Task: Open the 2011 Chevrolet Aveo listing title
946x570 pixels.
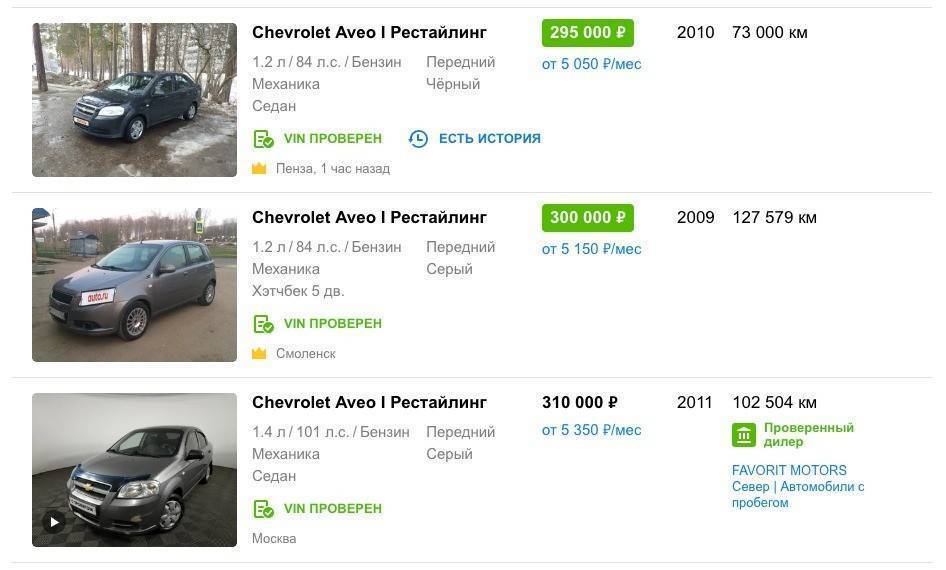Action: [369, 403]
